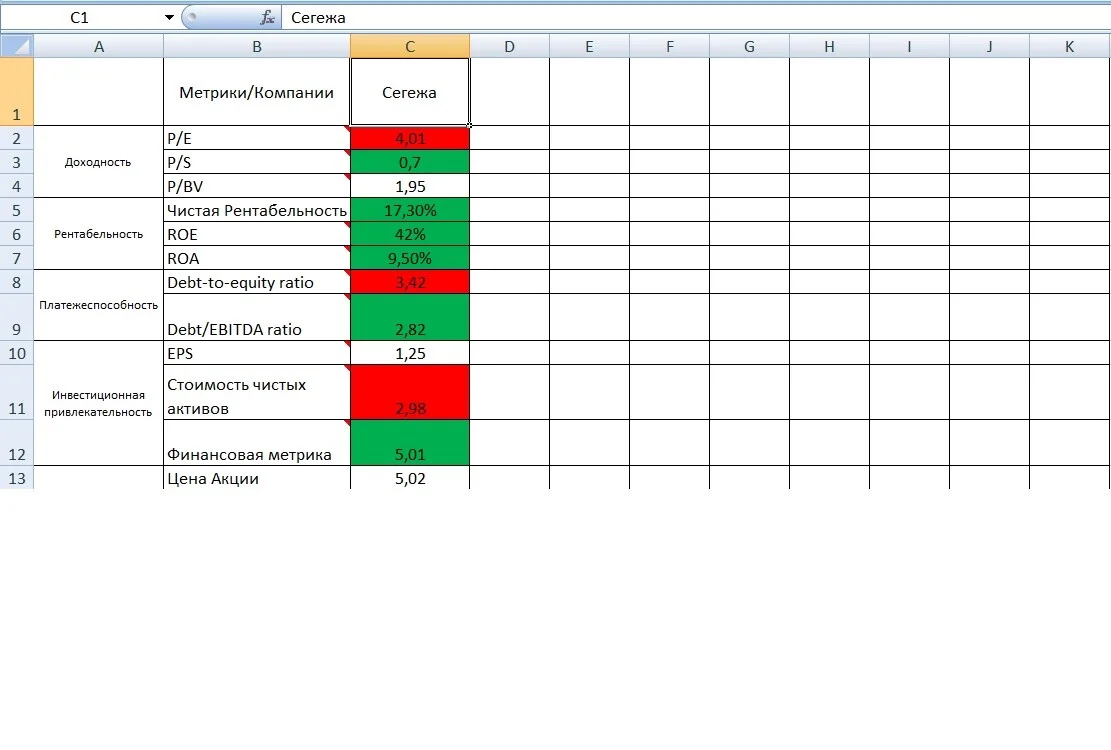
Task: Select column B header
Action: pyautogui.click(x=256, y=47)
